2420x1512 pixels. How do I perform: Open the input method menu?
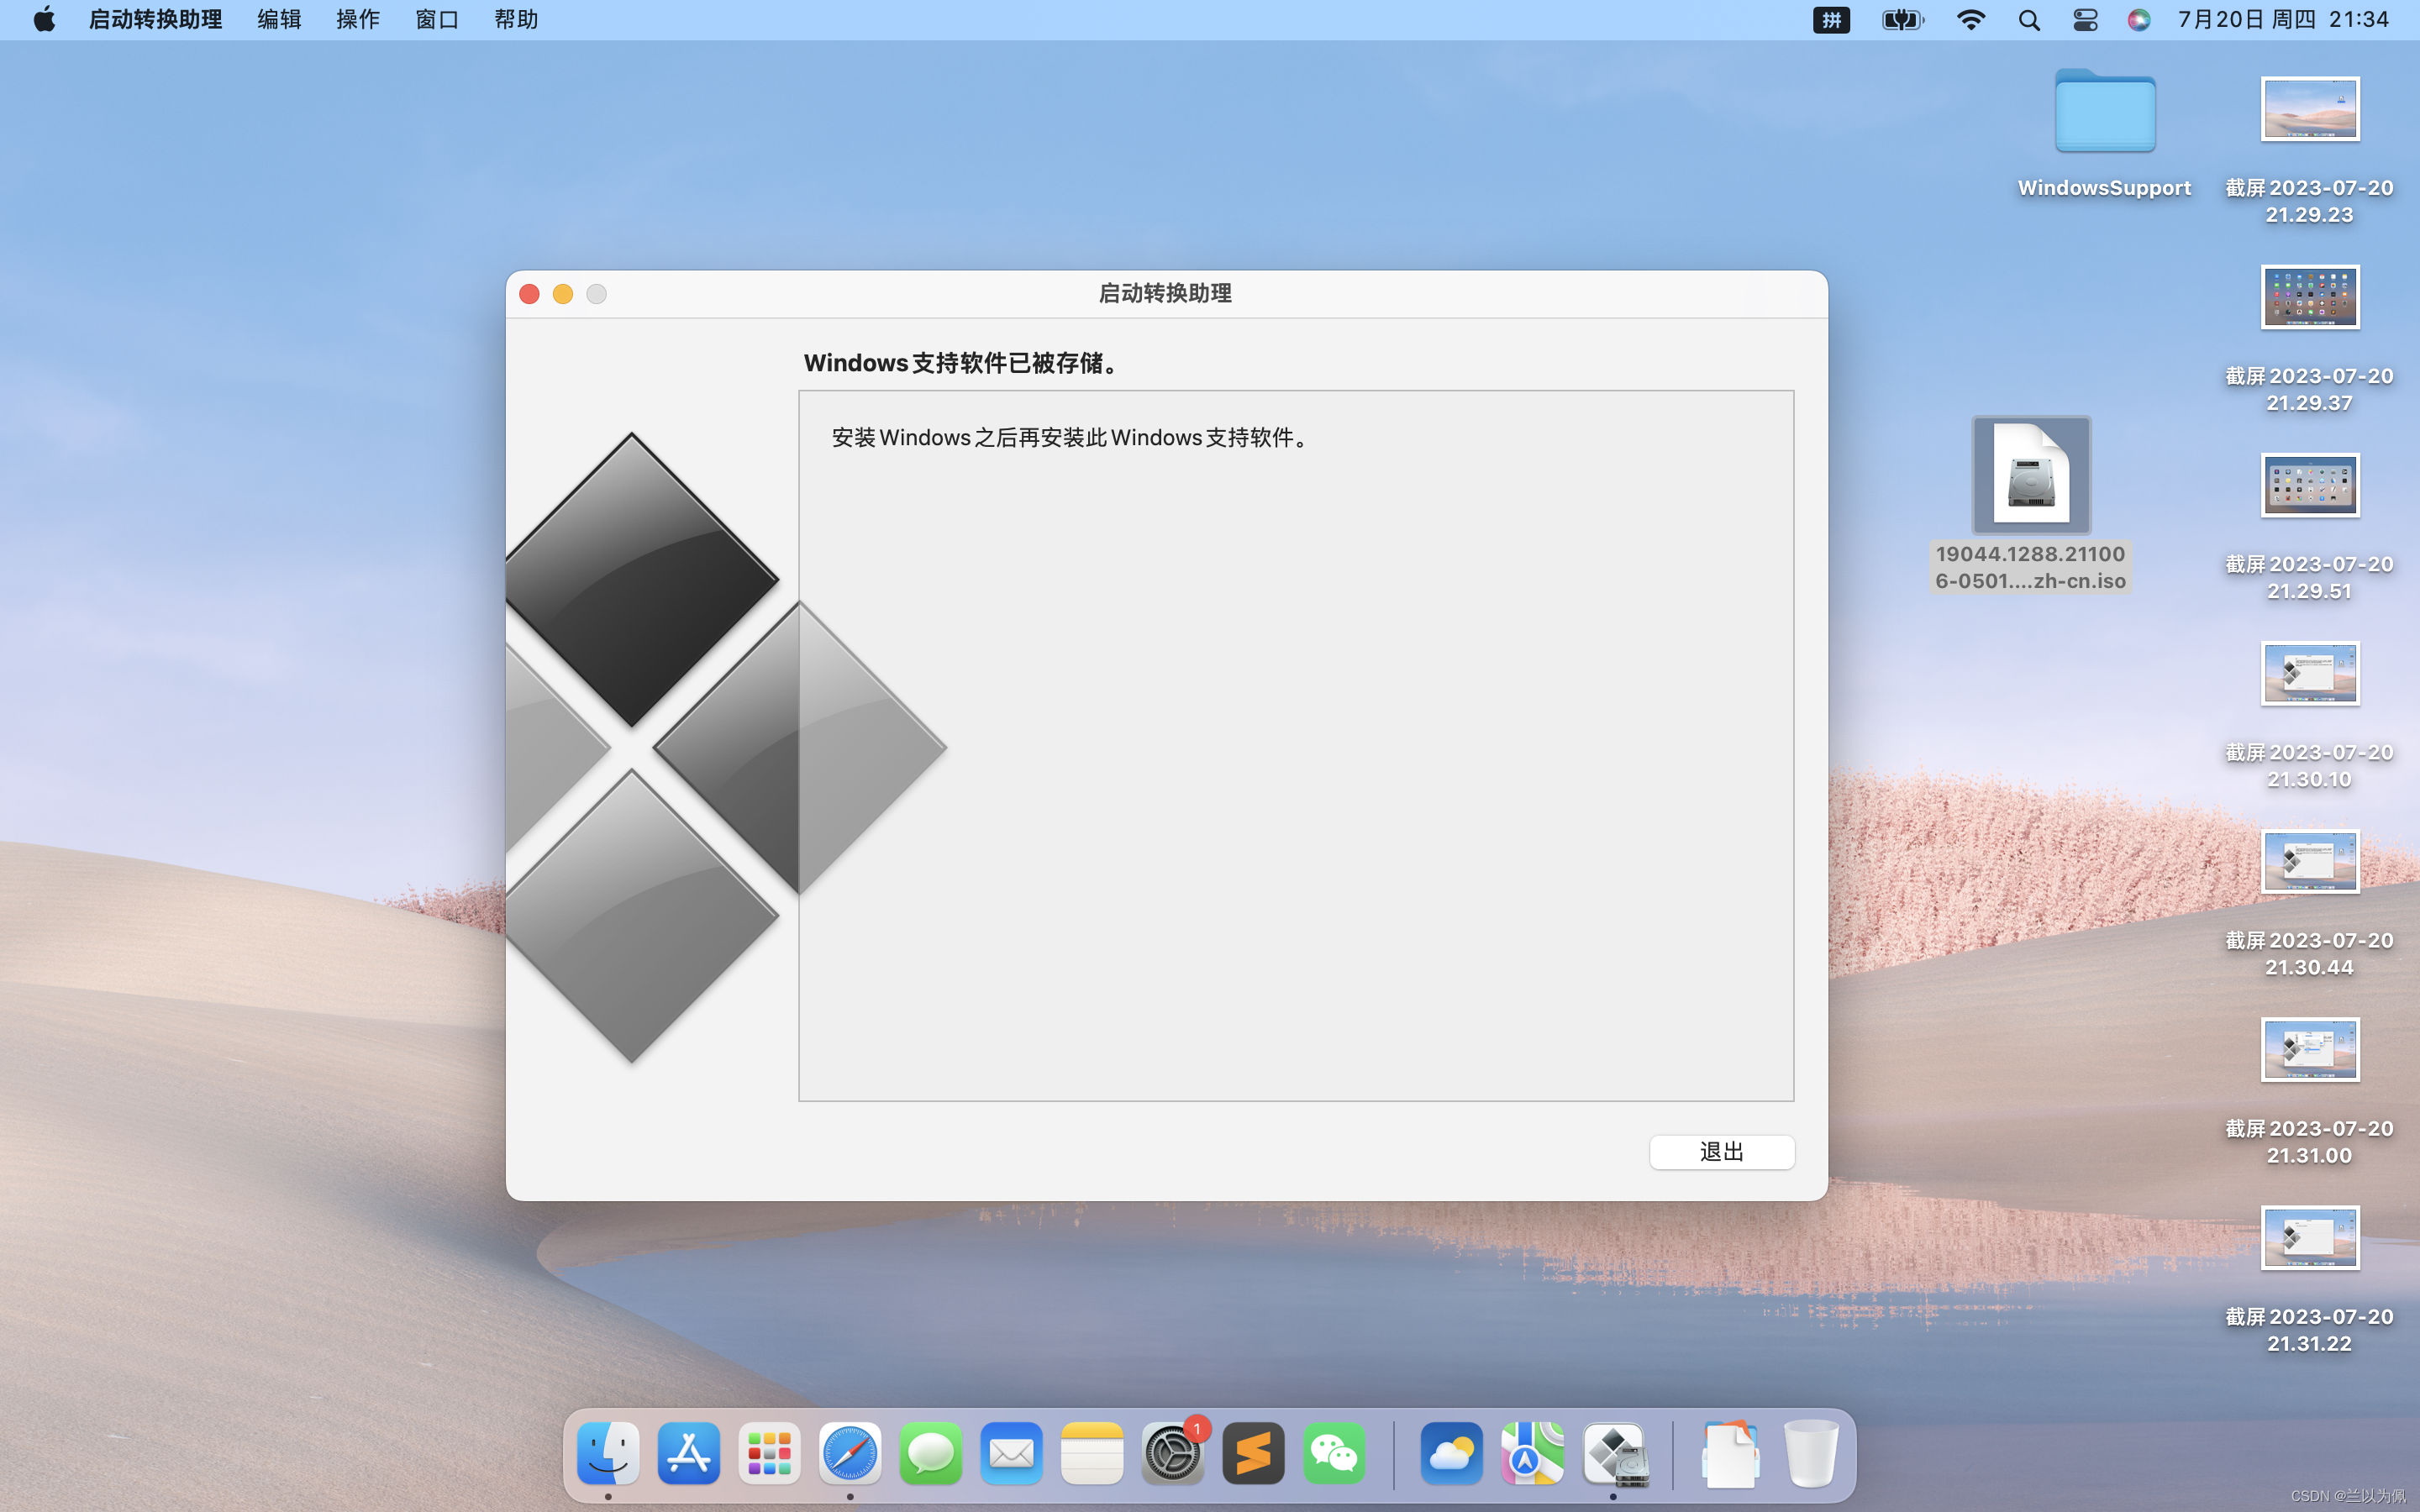pyautogui.click(x=1831, y=20)
